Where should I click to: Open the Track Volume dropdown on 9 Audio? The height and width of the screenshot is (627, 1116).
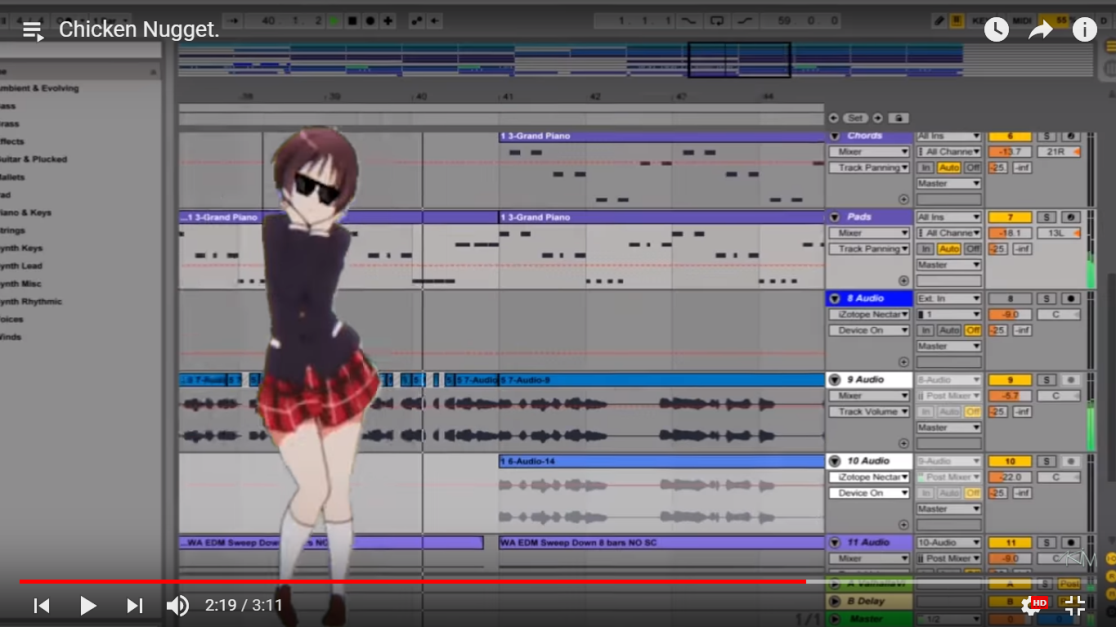point(869,412)
